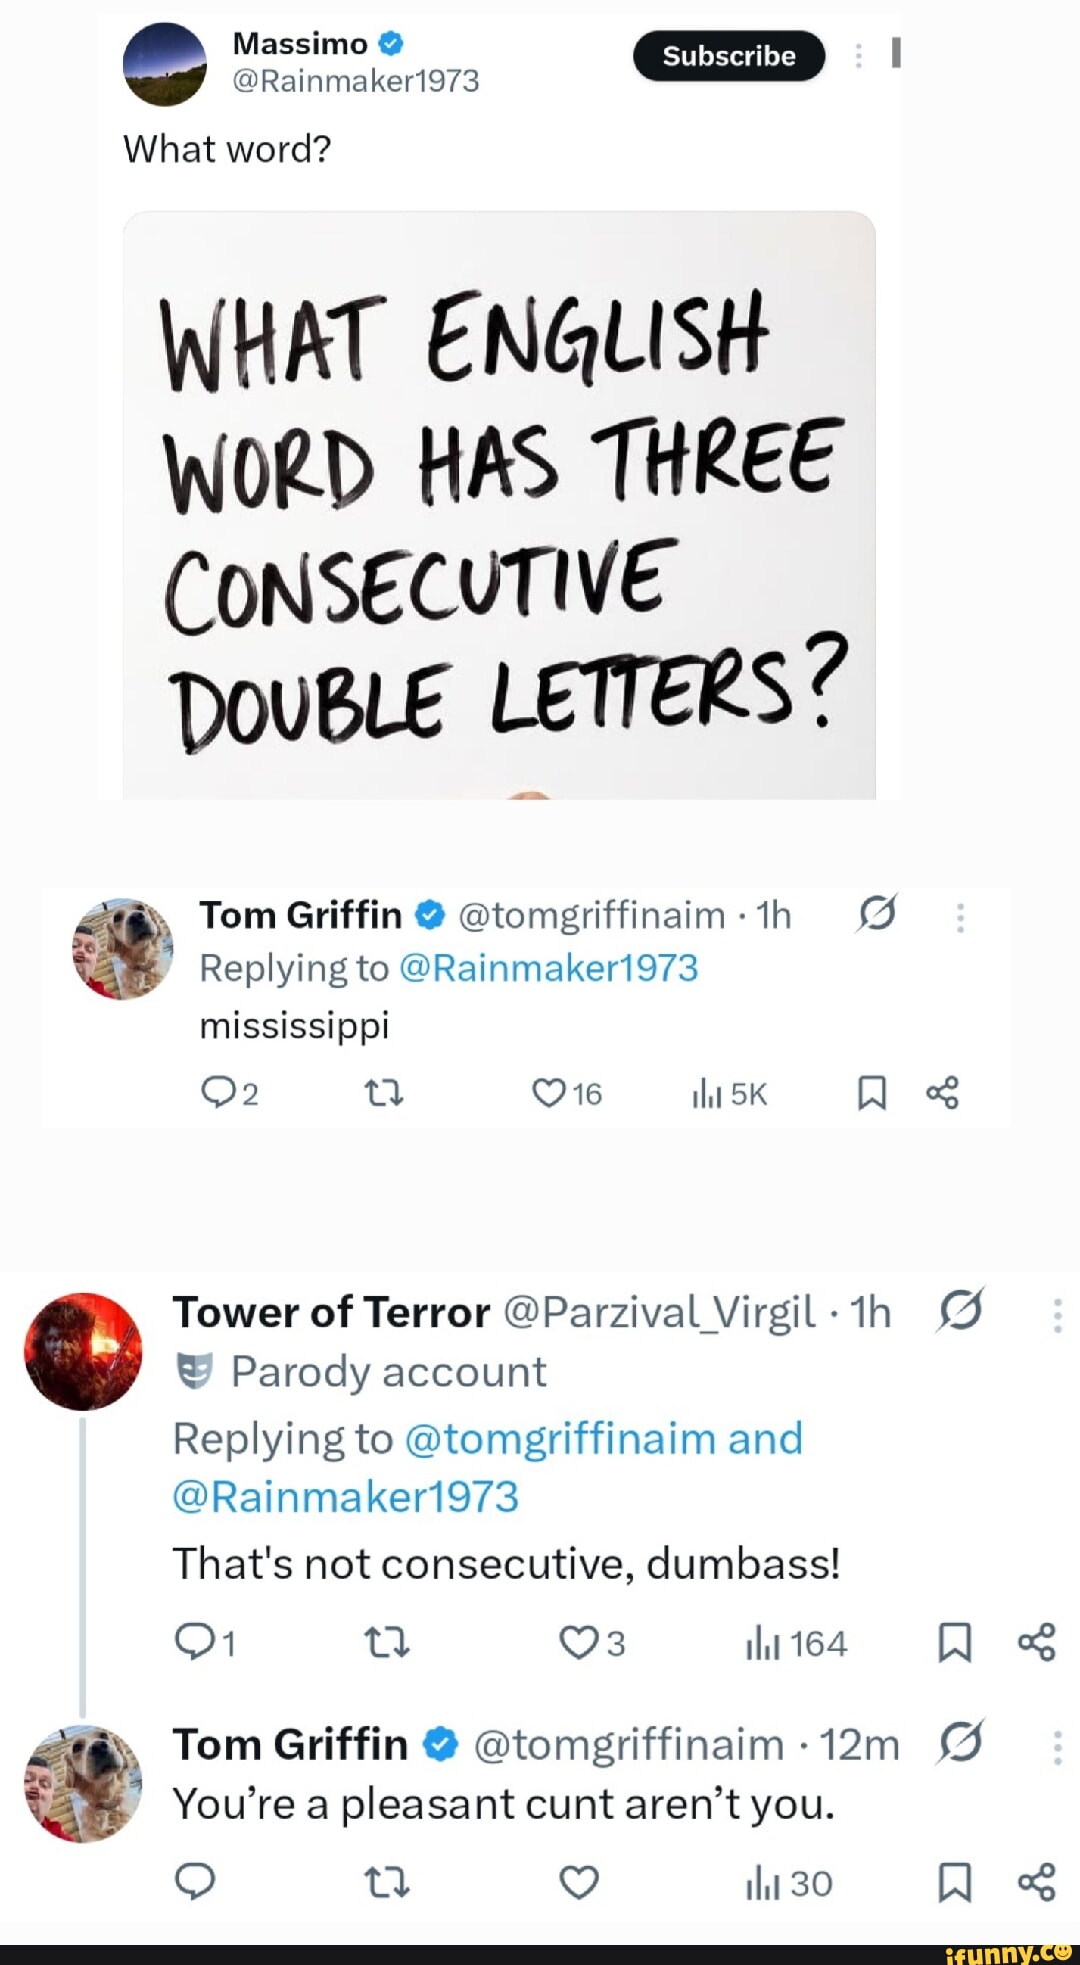Bookmark Tom Griffin's mississippi tweet
Screen dimensions: 1080x1965
click(x=872, y=1093)
